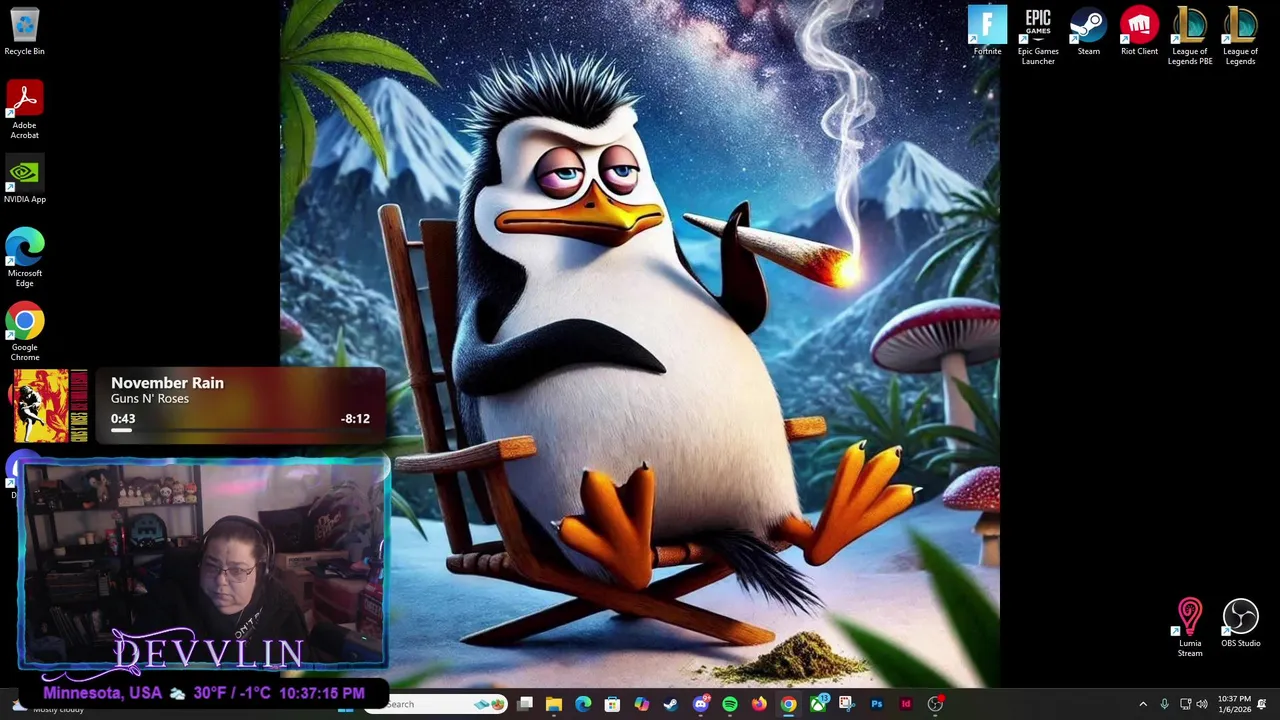Select the League of Legends desktop icon
Viewport: 1280px width, 720px height.
(1240, 37)
